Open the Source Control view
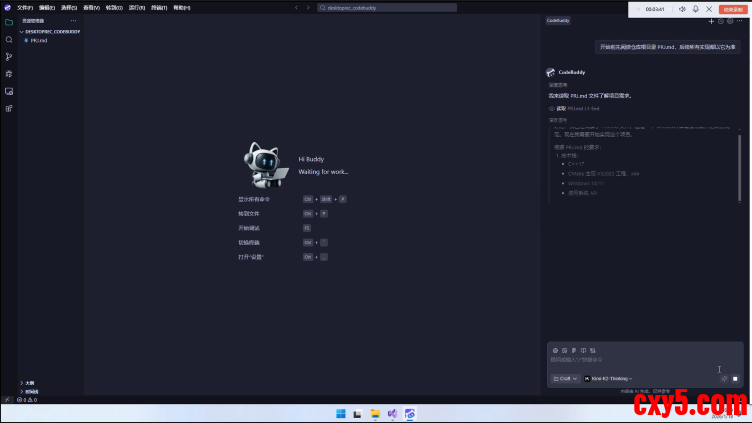 click(x=9, y=57)
